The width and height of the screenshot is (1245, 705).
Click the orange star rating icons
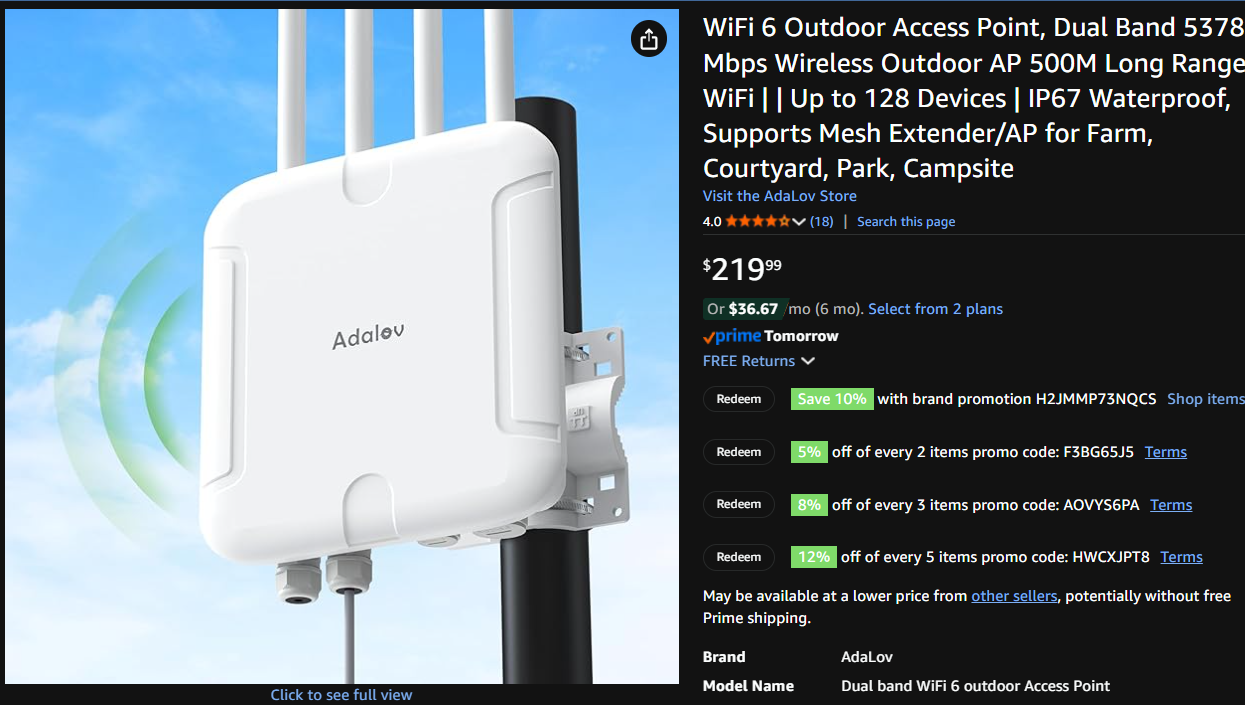point(758,221)
